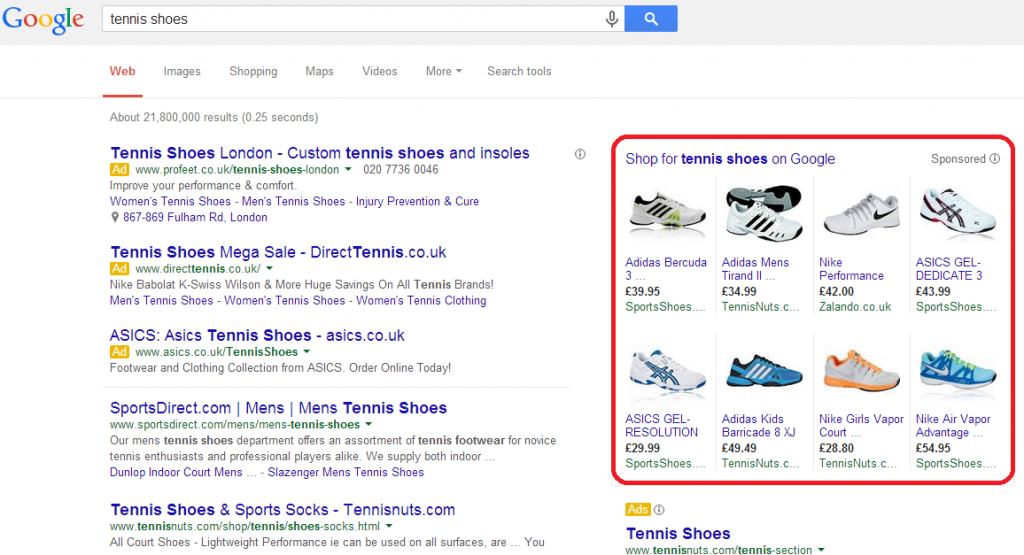Open ASICS GEL-DEDICATE 3 product title
This screenshot has width=1024, height=555.
pyautogui.click(x=949, y=269)
